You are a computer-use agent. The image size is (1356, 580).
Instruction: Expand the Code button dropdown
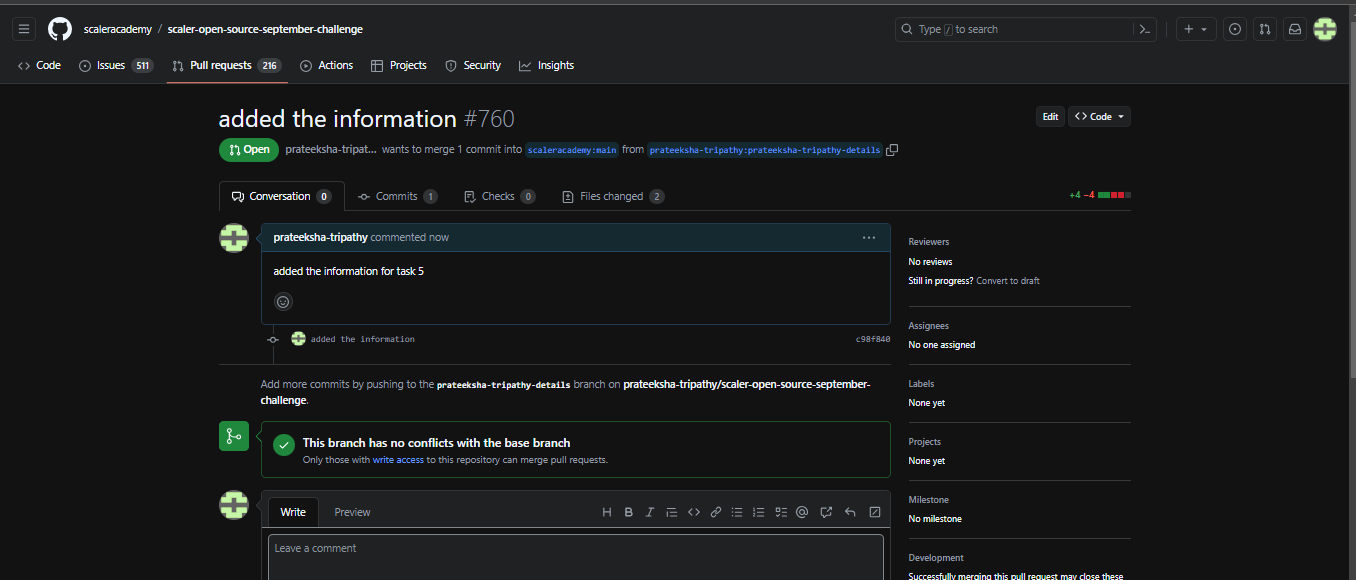[1121, 116]
